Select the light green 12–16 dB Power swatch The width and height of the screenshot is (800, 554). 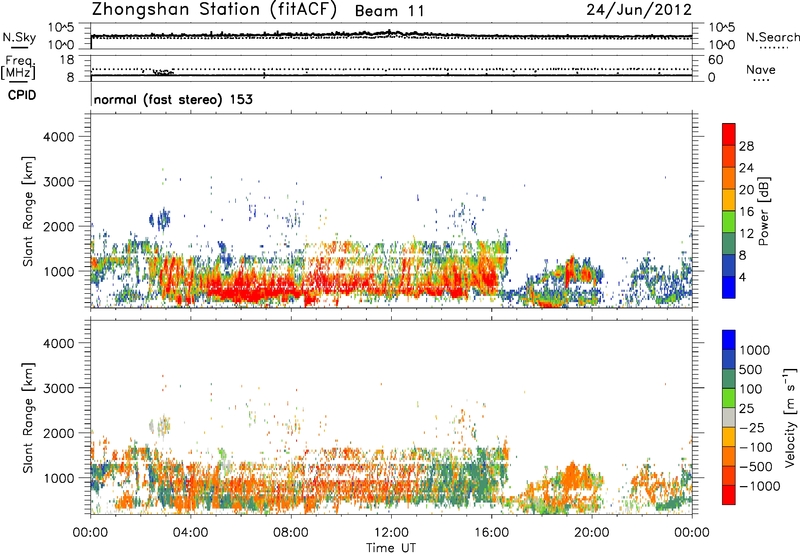point(729,222)
